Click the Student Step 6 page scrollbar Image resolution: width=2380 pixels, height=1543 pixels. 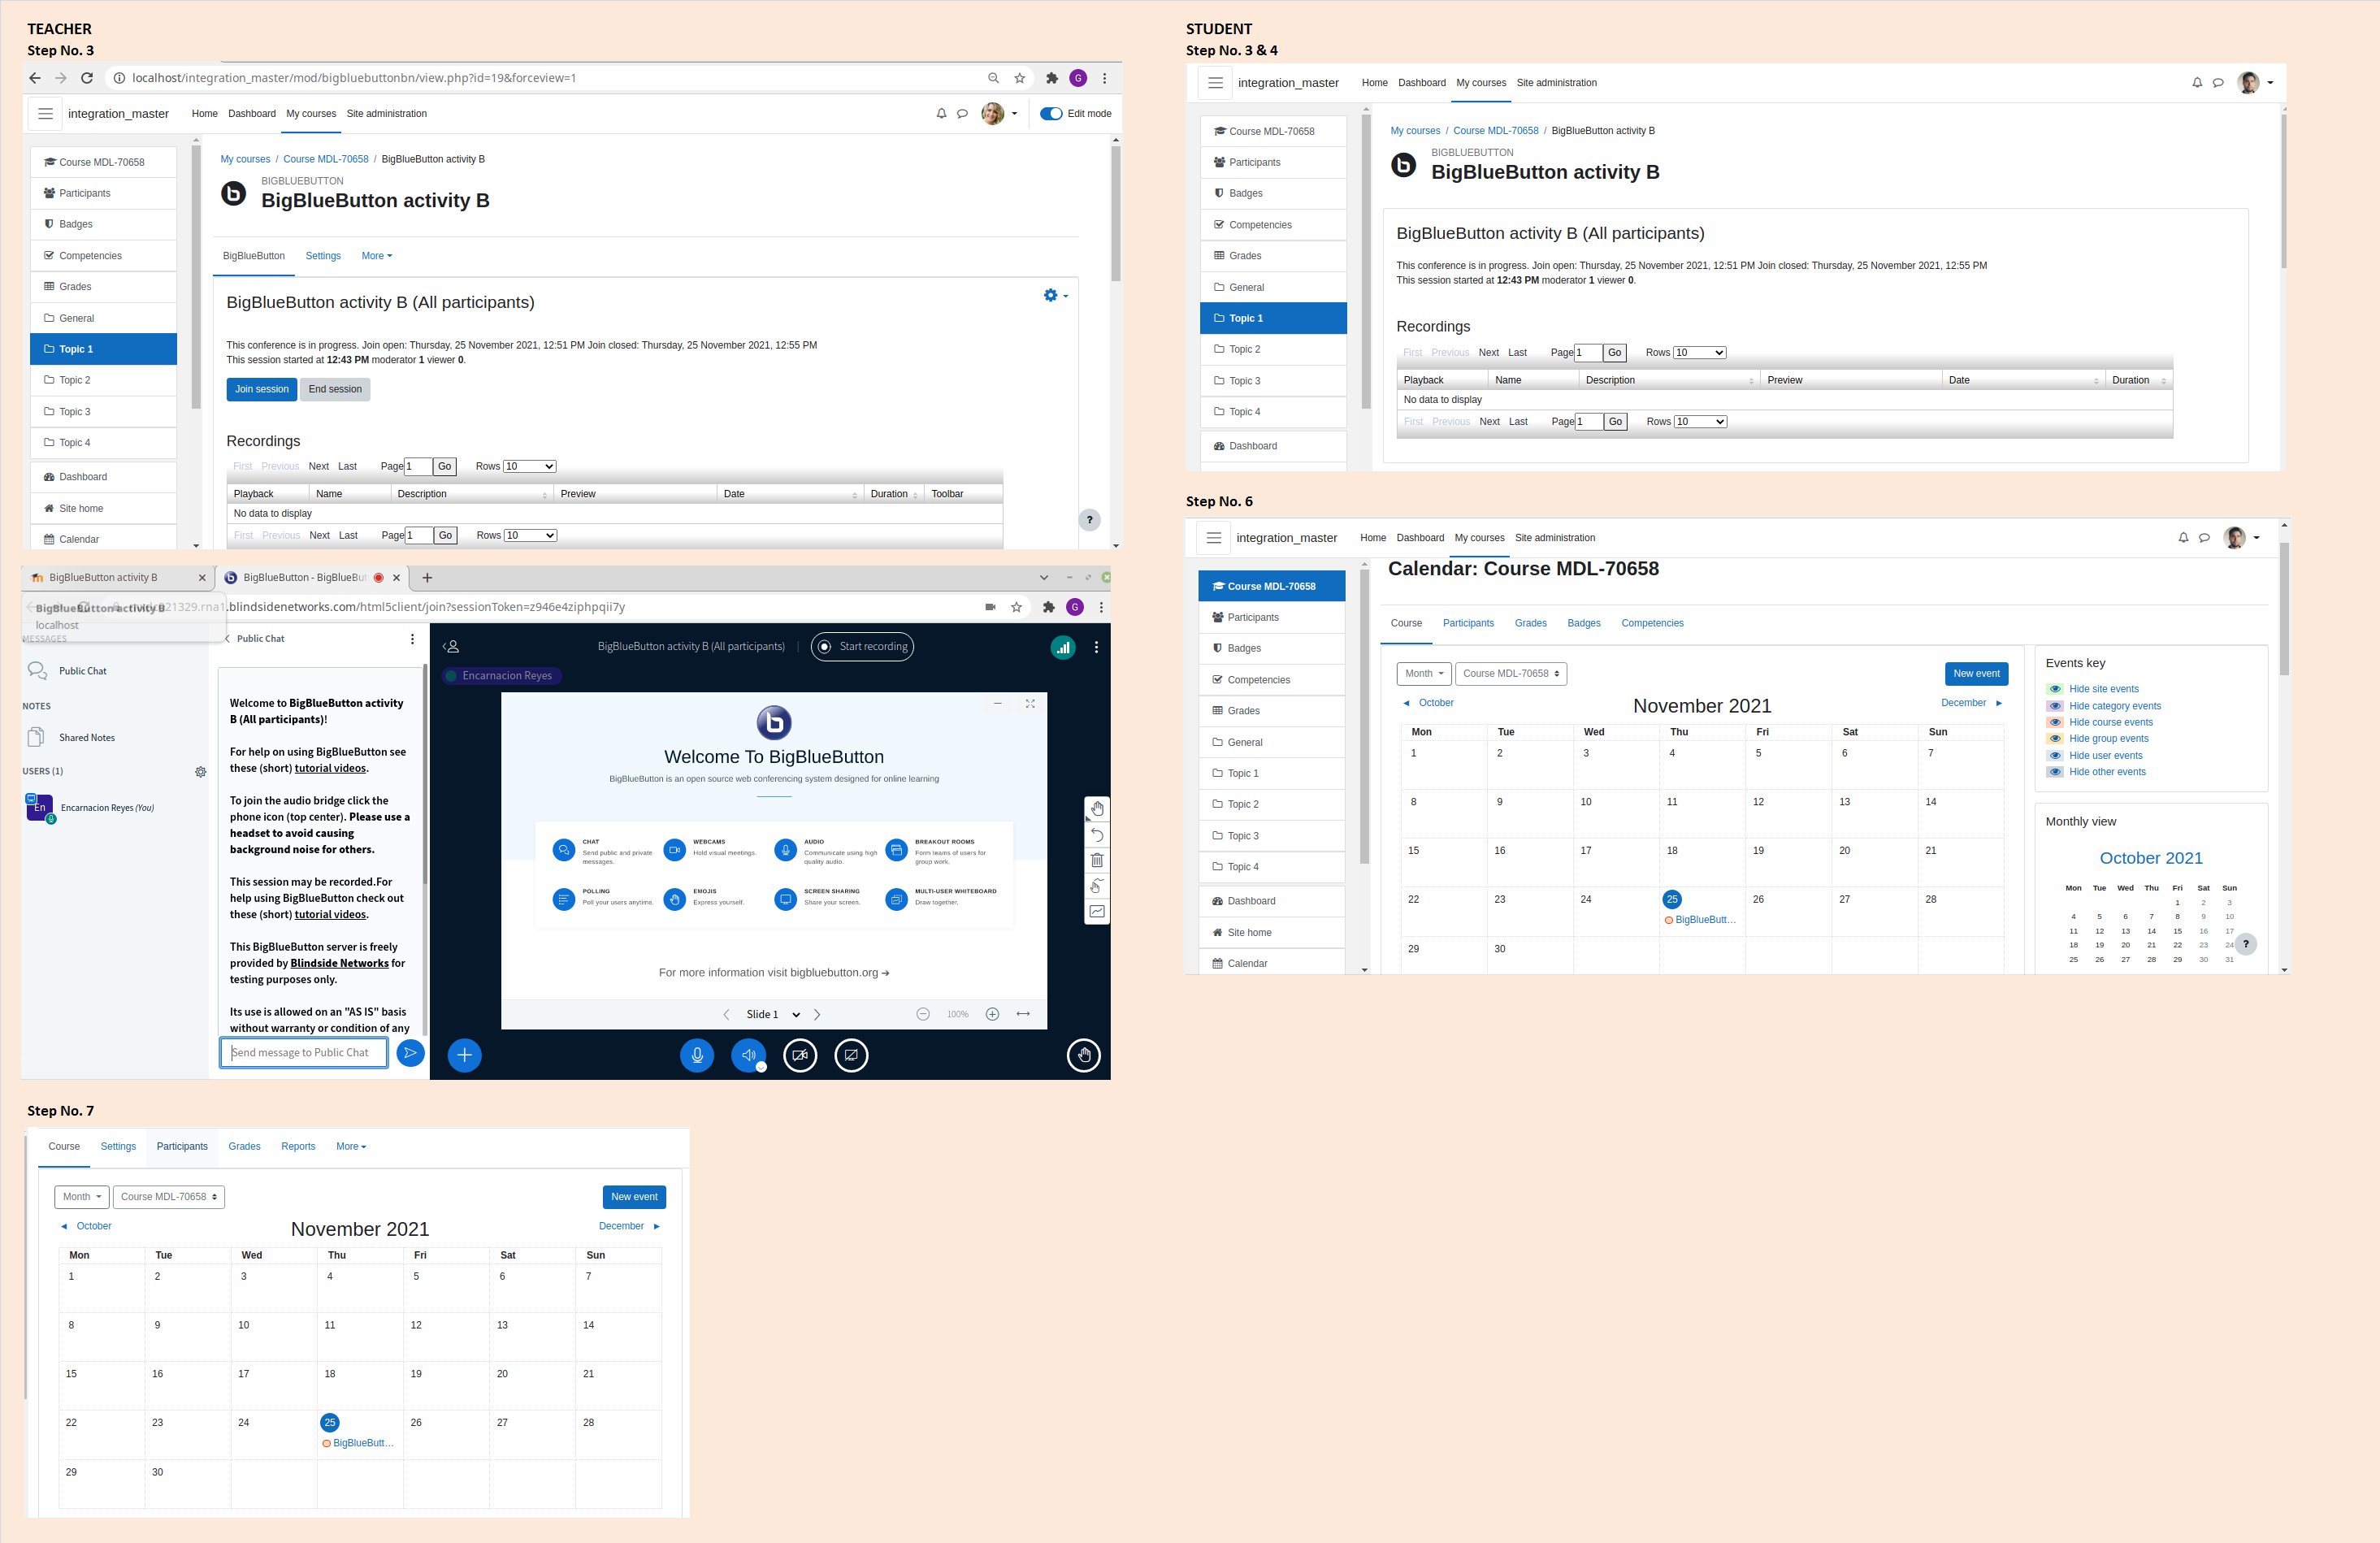coord(2284,609)
